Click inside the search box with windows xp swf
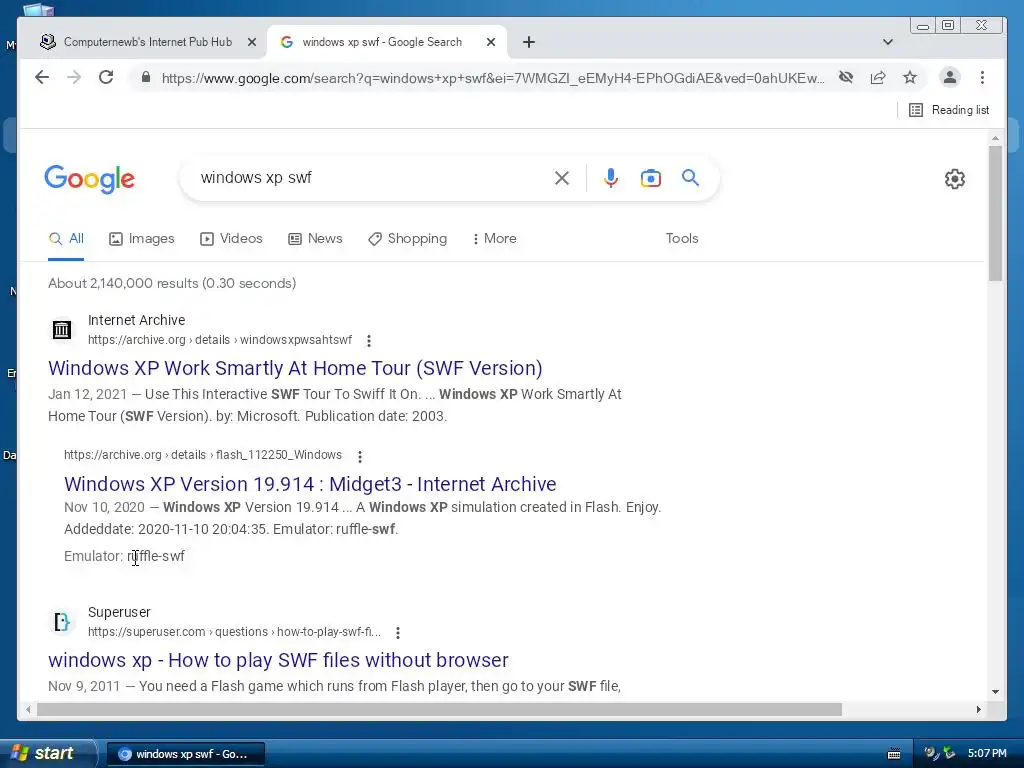The width and height of the screenshot is (1024, 768). (x=366, y=178)
